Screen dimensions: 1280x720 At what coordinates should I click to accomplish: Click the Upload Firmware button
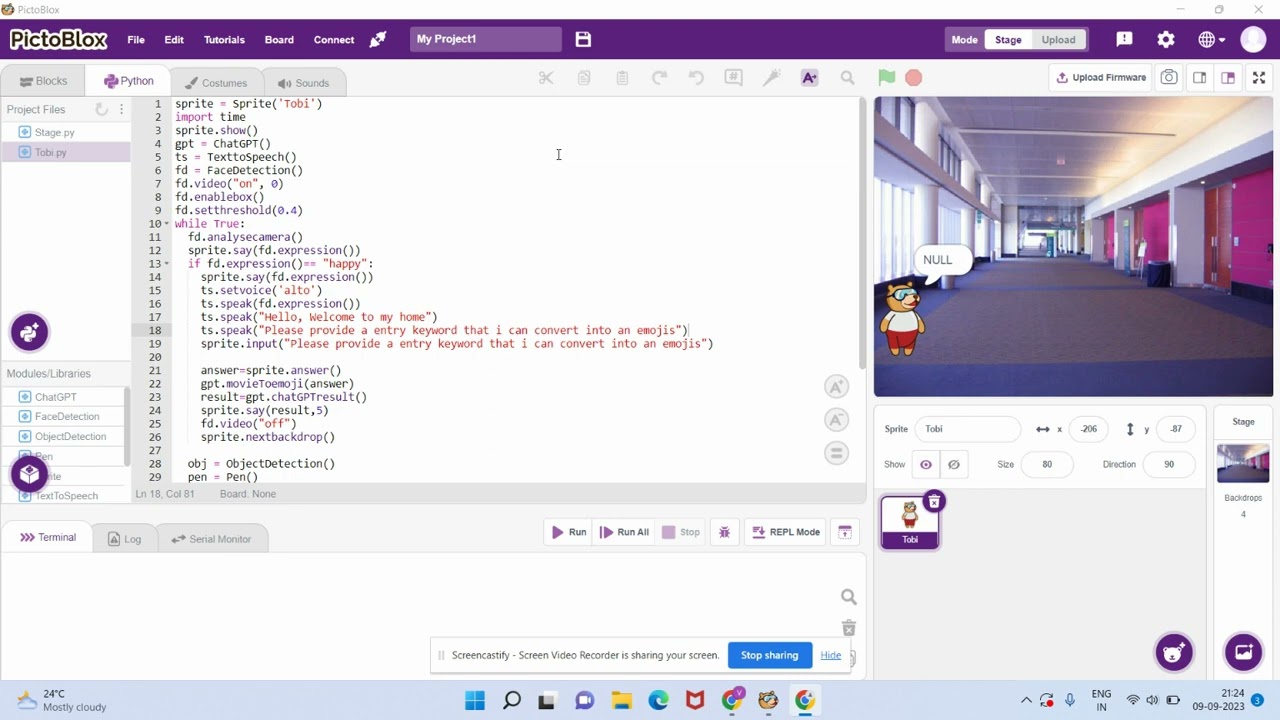(x=1100, y=78)
